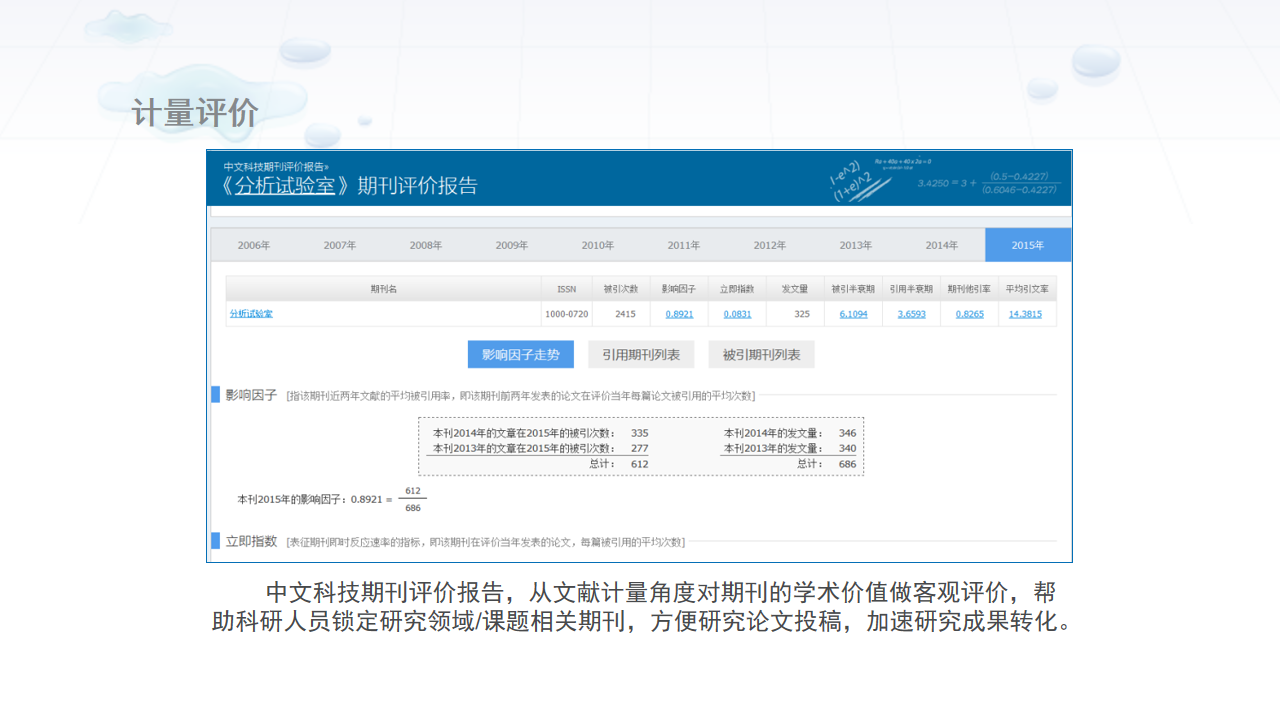
Task: Show the 被引期刊列表 list
Action: [761, 355]
